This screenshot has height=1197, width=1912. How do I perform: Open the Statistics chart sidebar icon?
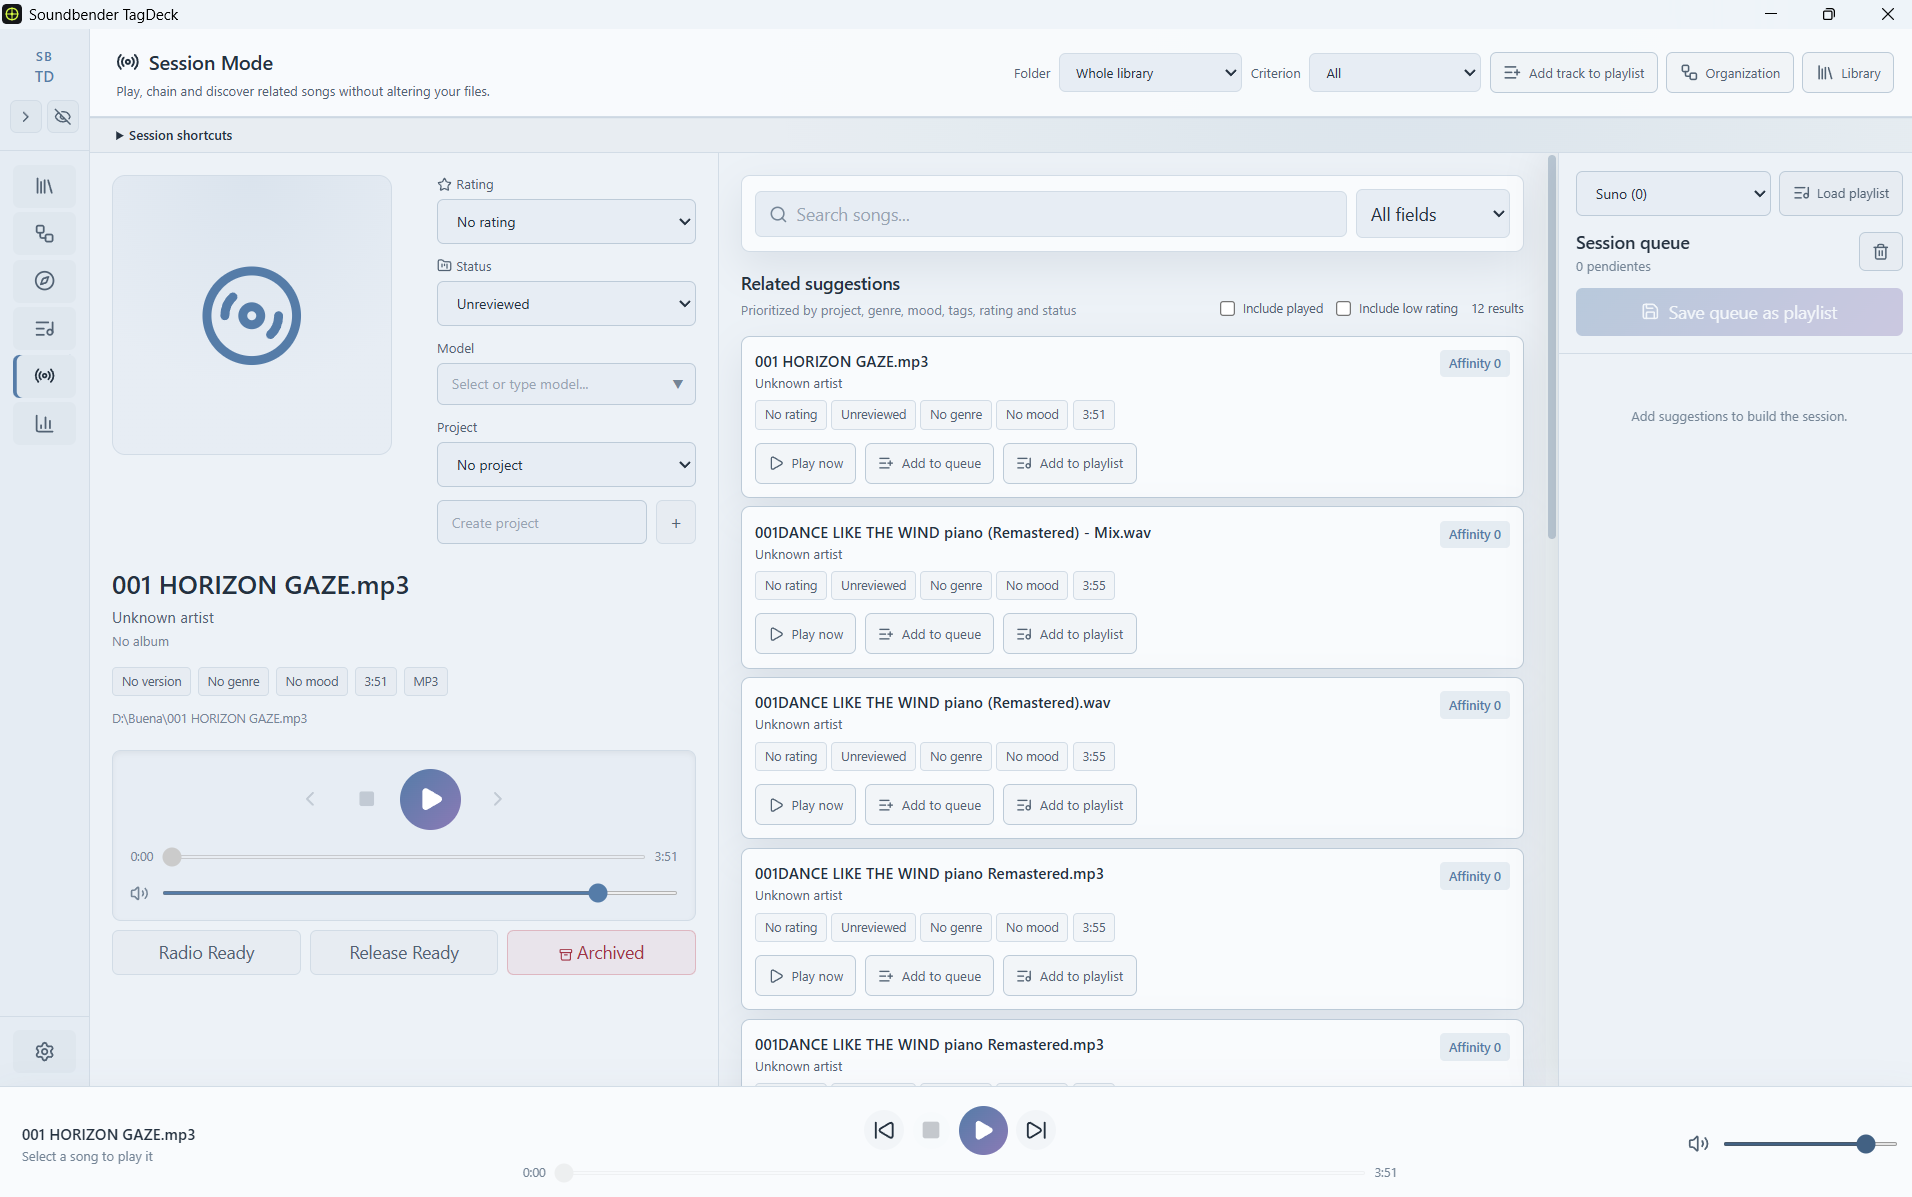(44, 424)
